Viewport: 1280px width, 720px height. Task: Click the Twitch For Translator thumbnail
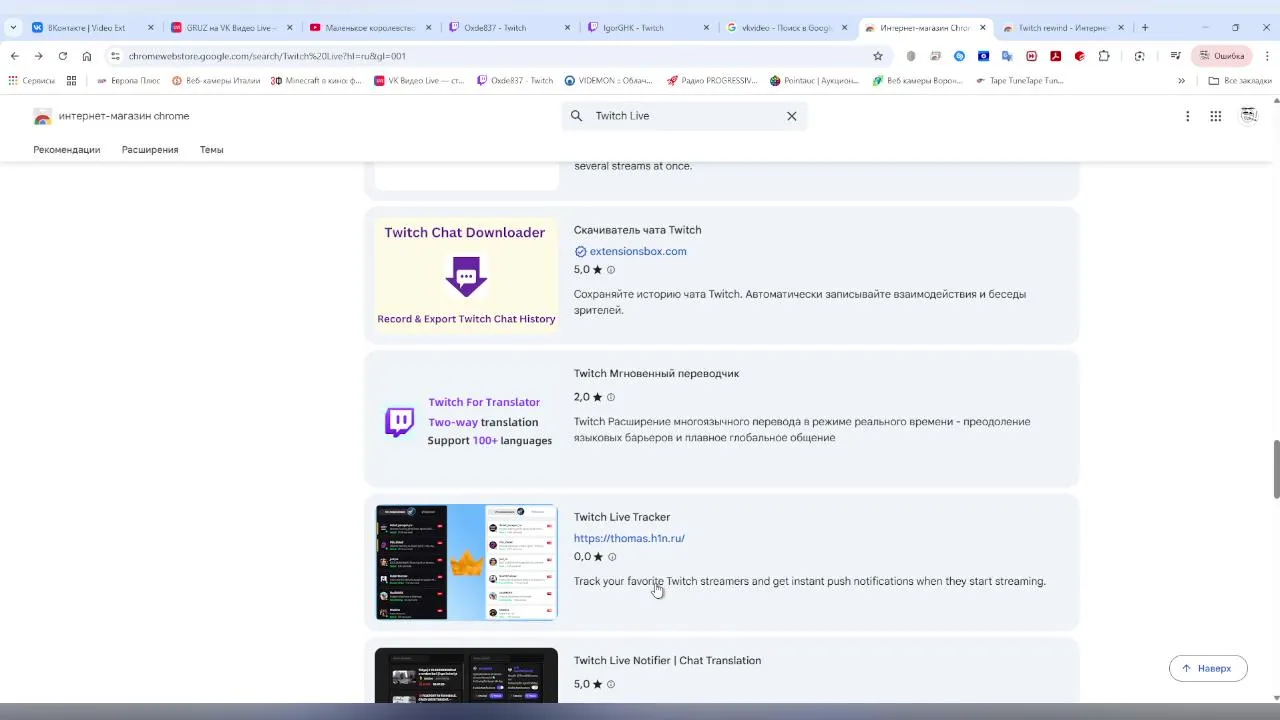(x=466, y=420)
